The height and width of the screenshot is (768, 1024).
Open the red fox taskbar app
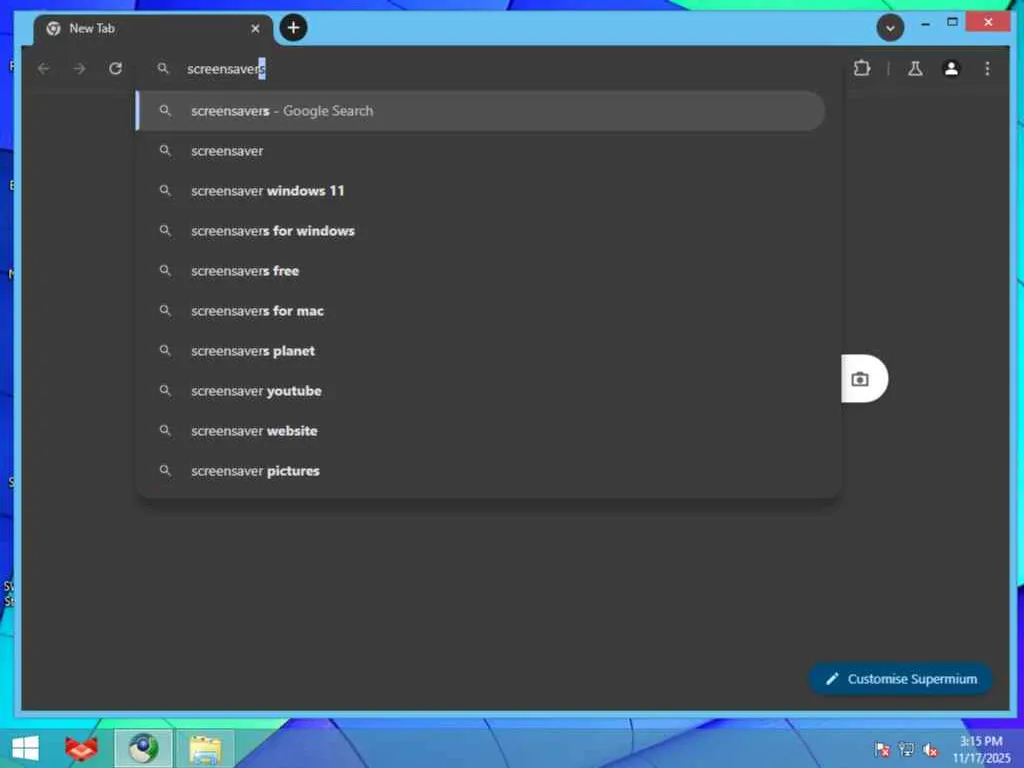point(82,748)
